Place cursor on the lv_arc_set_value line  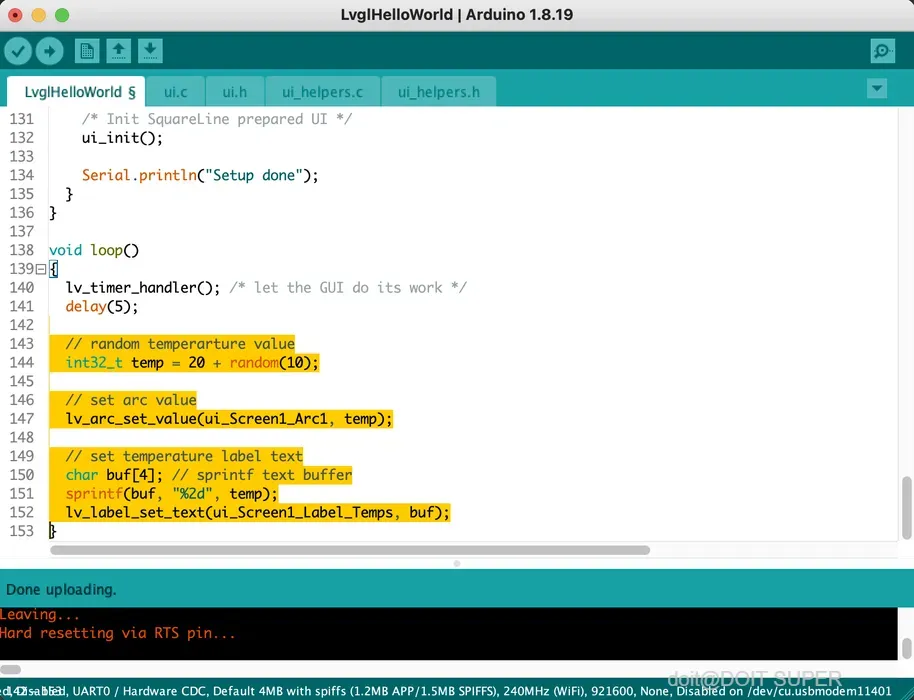pos(228,419)
